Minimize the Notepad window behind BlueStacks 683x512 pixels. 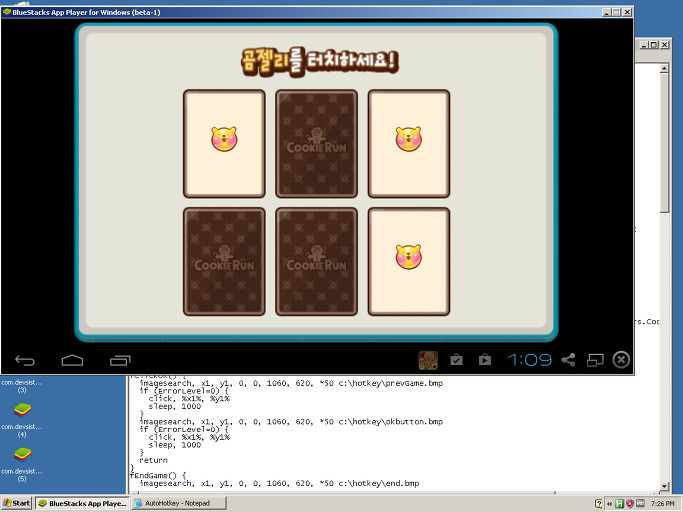(644, 44)
